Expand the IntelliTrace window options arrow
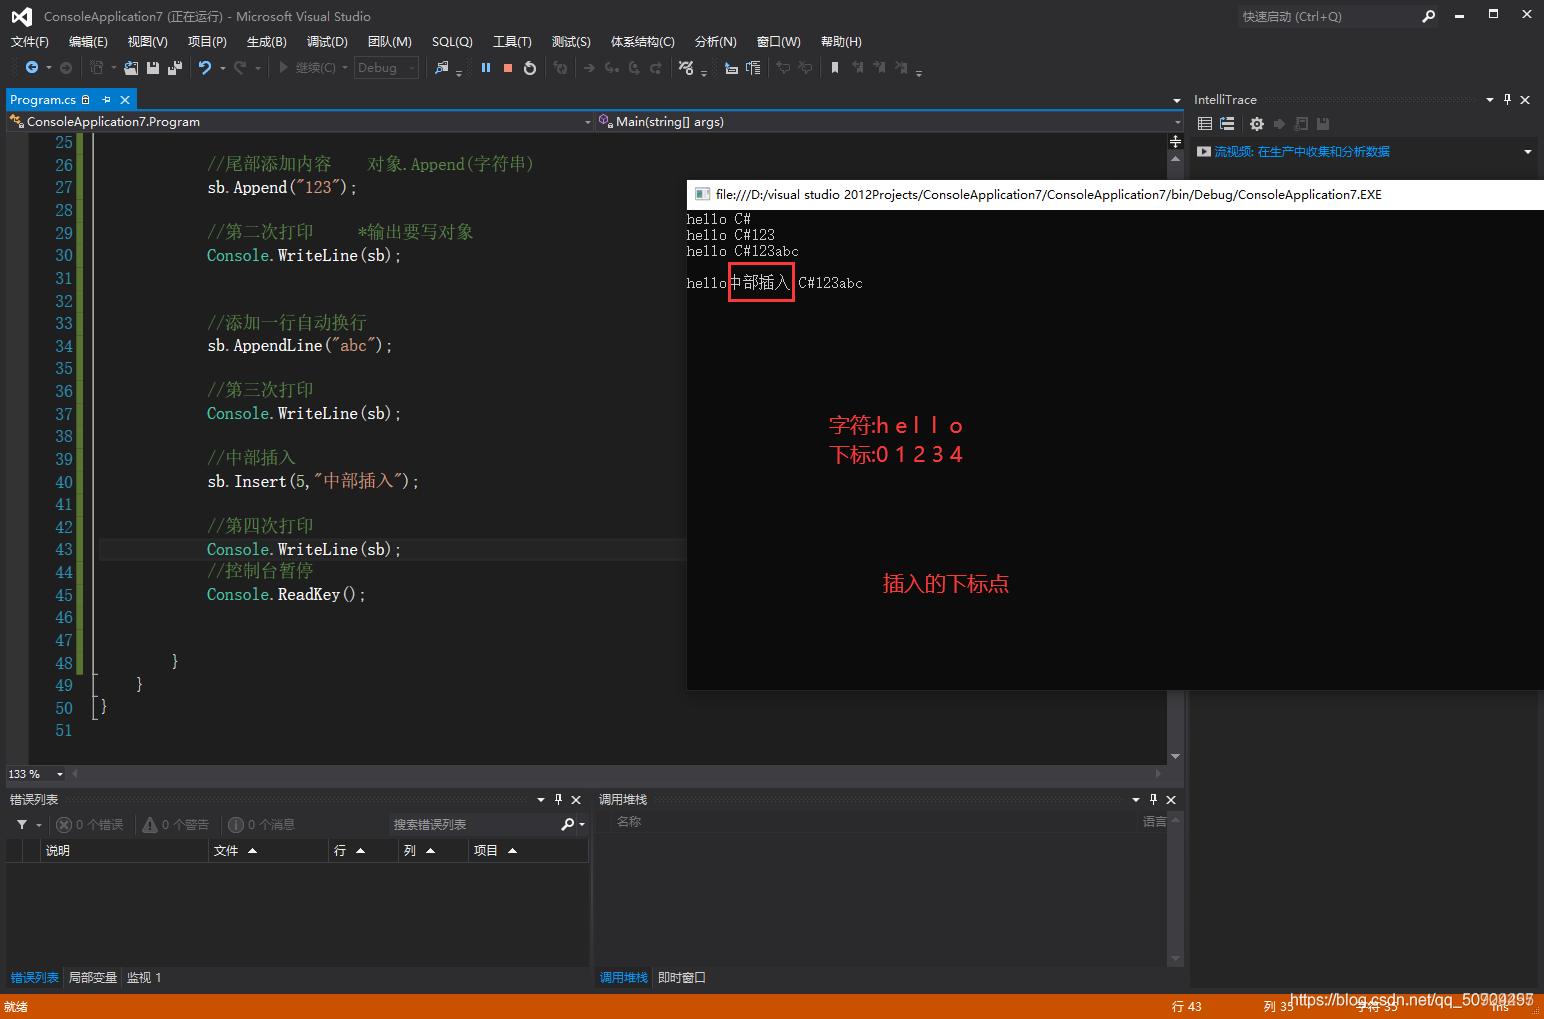Viewport: 1544px width, 1019px height. (1490, 100)
